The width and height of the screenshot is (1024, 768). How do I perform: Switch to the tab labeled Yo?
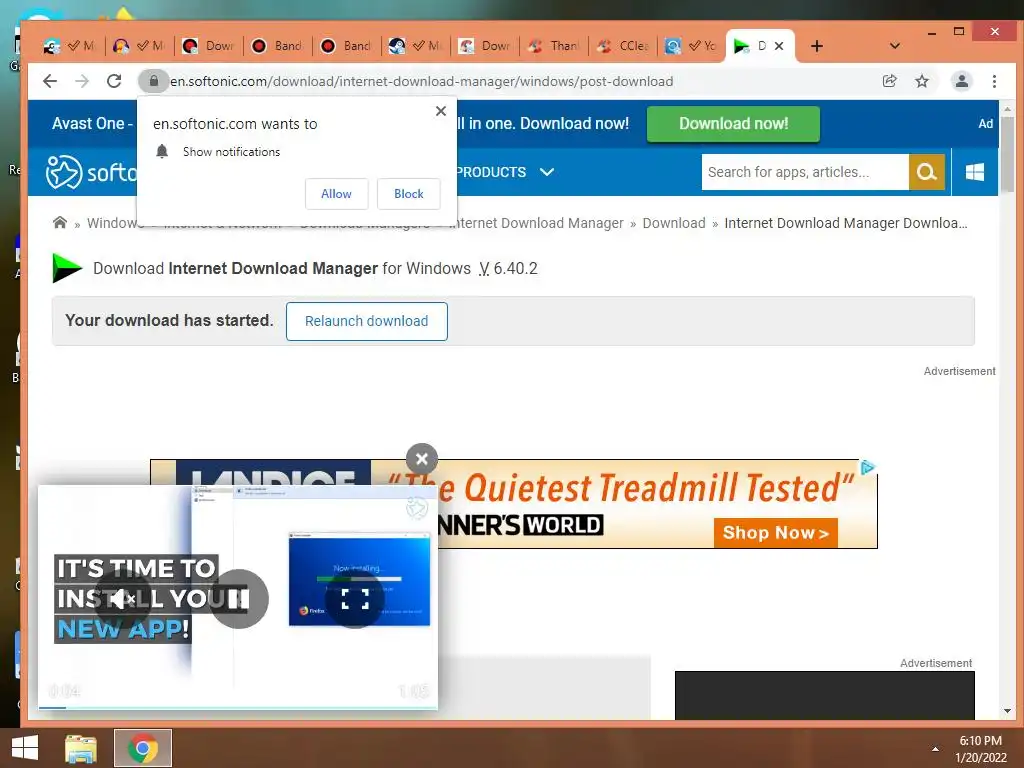[x=692, y=46]
